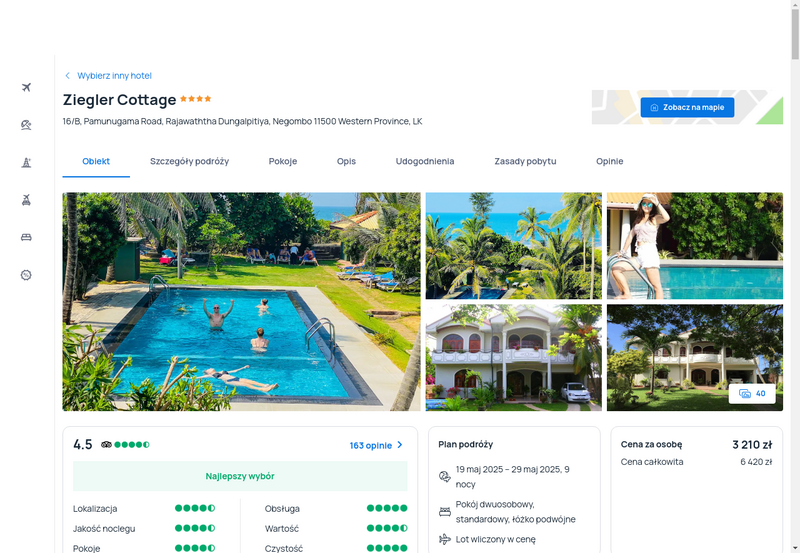
Task: Select the beach umbrella holidays sidebar icon
Action: 27,125
